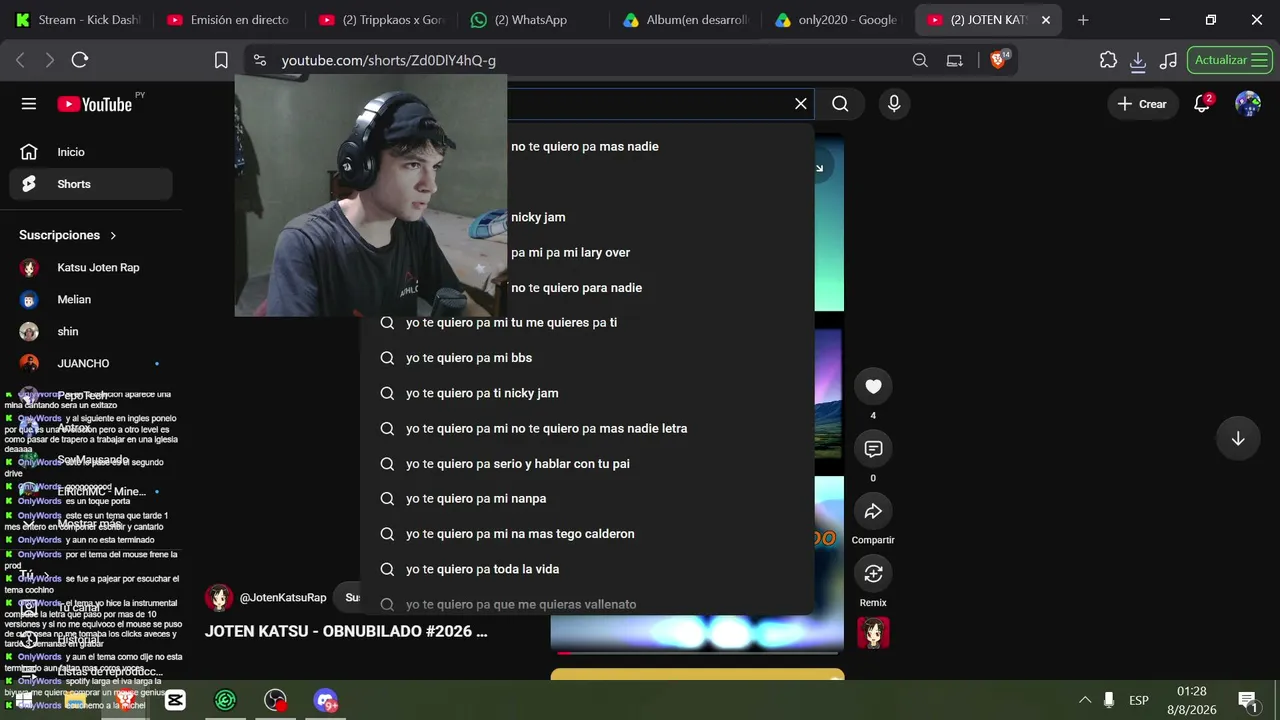Screen dimensions: 1280x720
Task: Remix this Short
Action: pyautogui.click(x=873, y=573)
